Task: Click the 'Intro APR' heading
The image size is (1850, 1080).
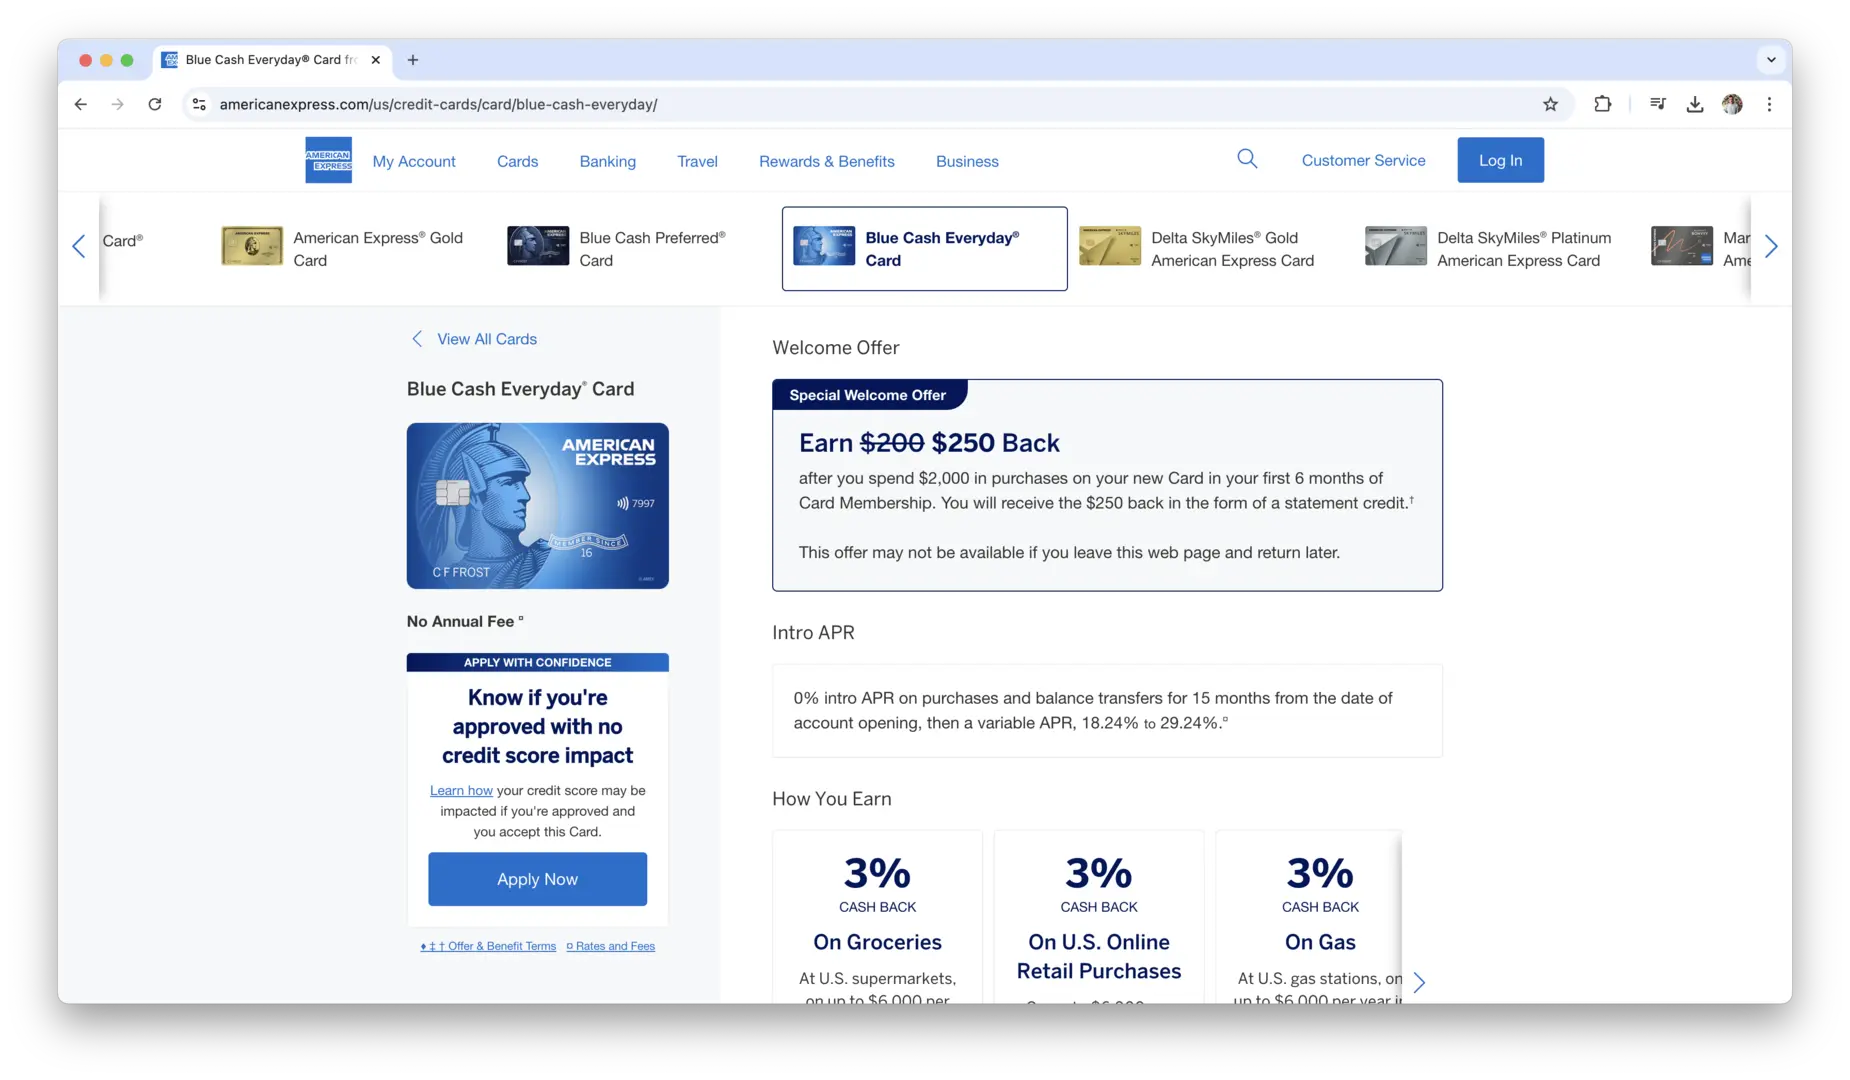Action: [813, 633]
